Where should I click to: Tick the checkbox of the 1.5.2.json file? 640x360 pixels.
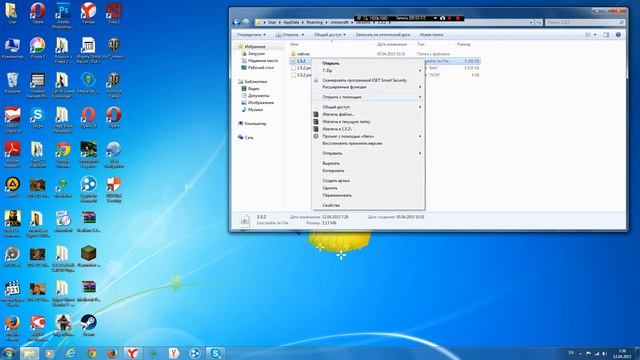click(293, 75)
